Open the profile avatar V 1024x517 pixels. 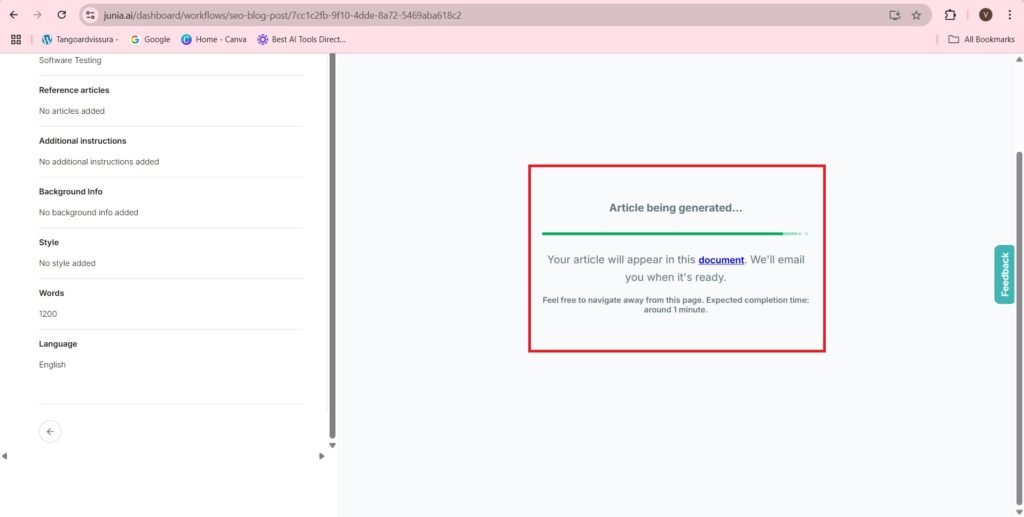click(x=985, y=14)
